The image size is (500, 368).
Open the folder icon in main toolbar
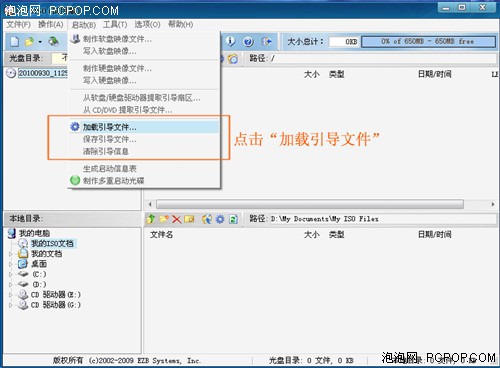point(30,41)
